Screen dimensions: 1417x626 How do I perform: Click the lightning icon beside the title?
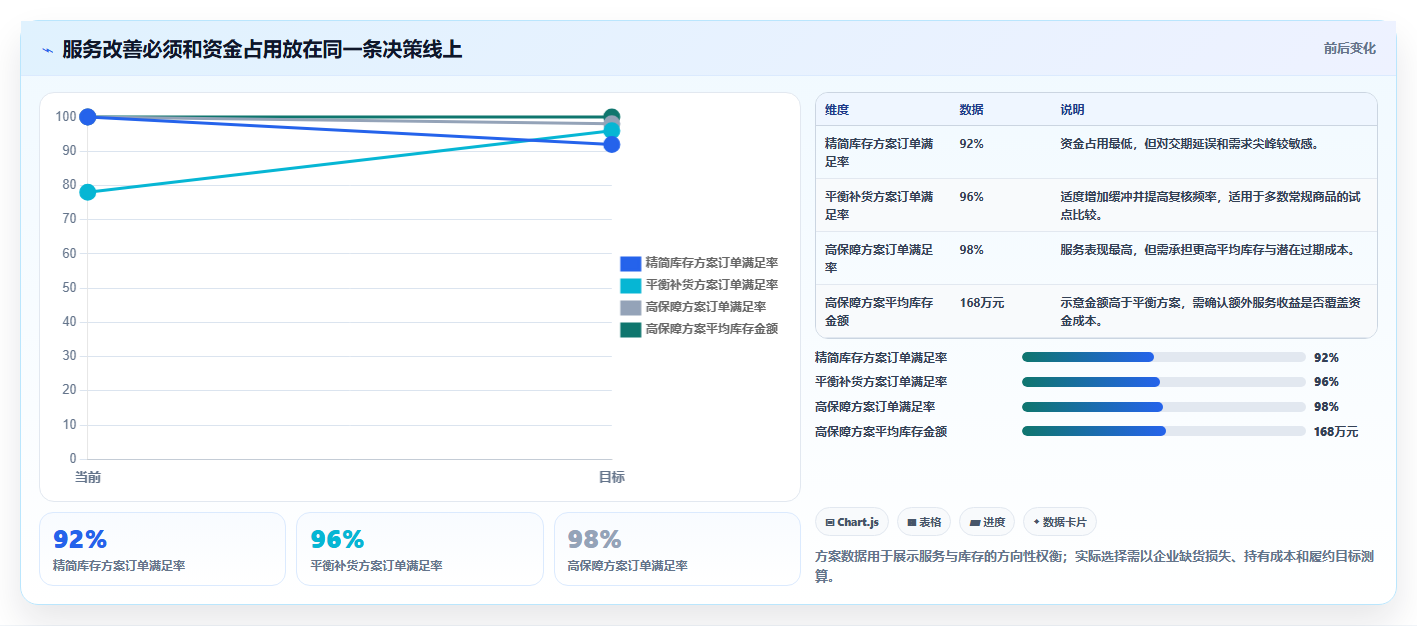pos(48,50)
